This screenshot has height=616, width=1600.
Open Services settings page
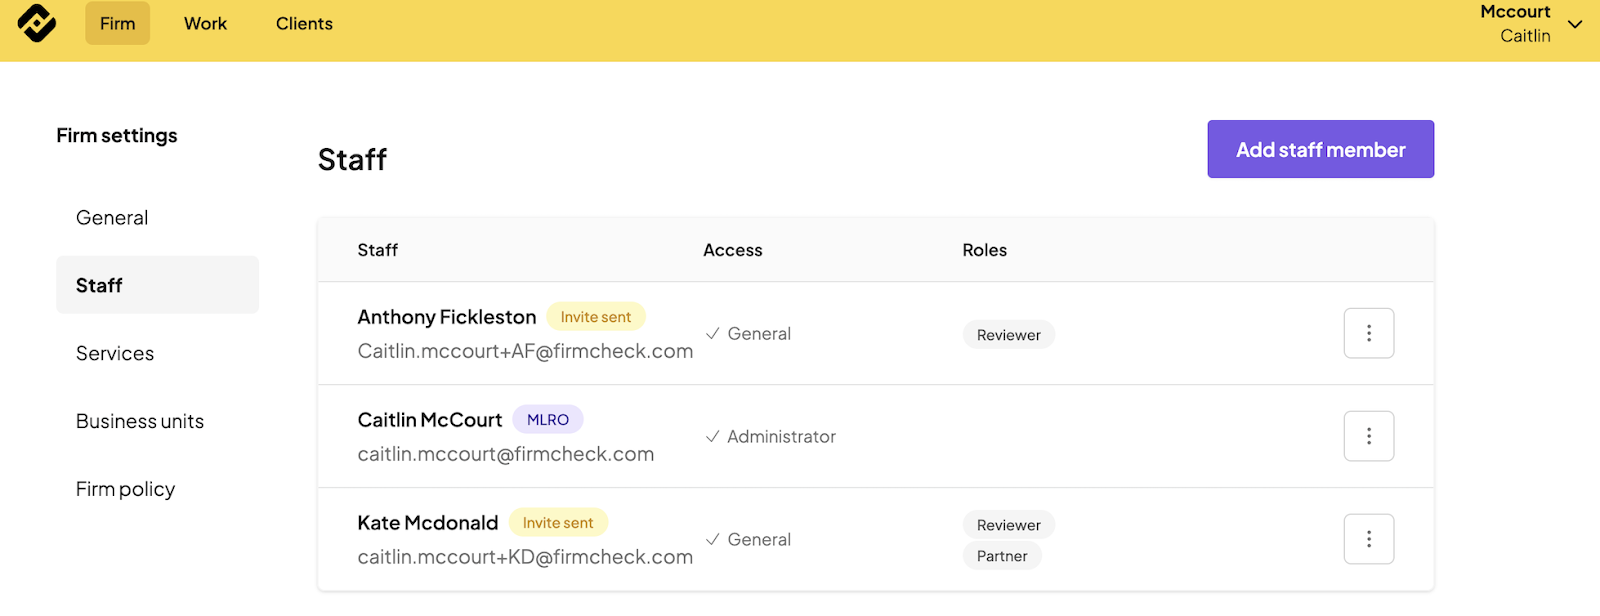tap(115, 354)
